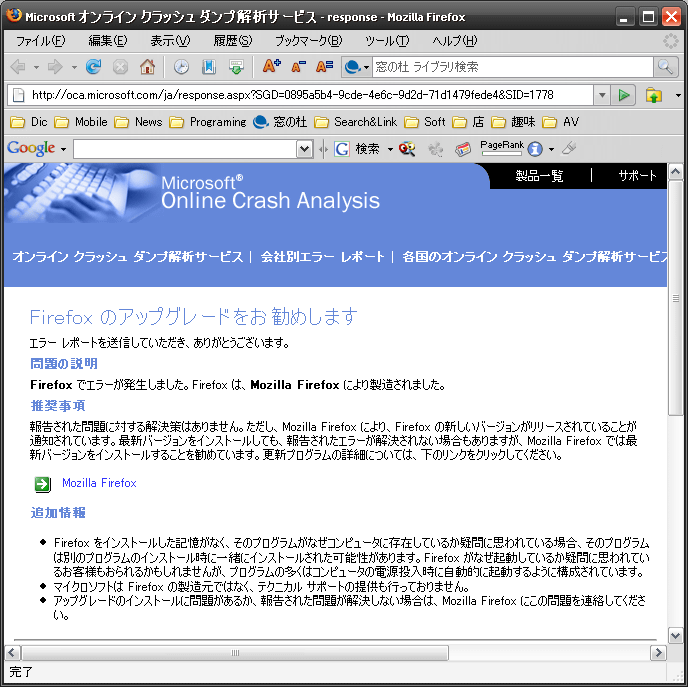Click the address bar URL field
688x687 pixels.
point(312,95)
